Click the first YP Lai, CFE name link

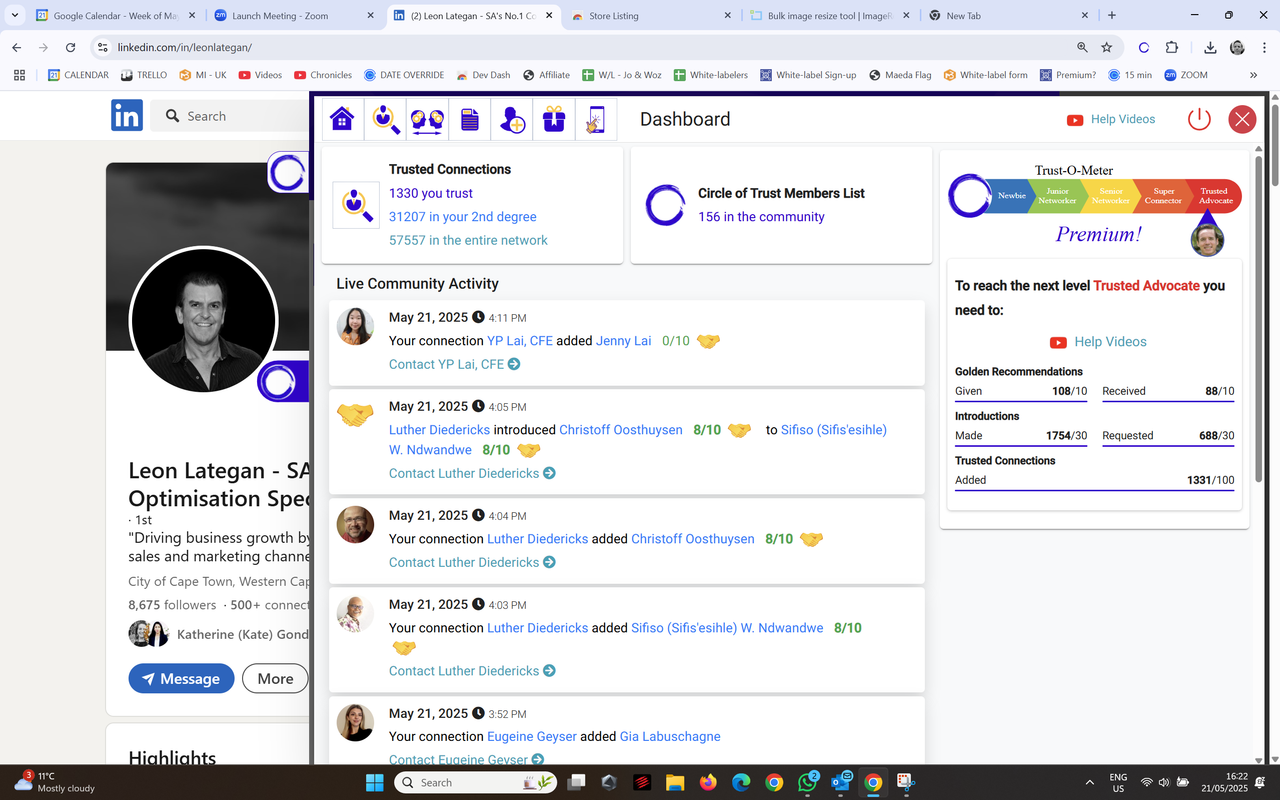coord(520,341)
